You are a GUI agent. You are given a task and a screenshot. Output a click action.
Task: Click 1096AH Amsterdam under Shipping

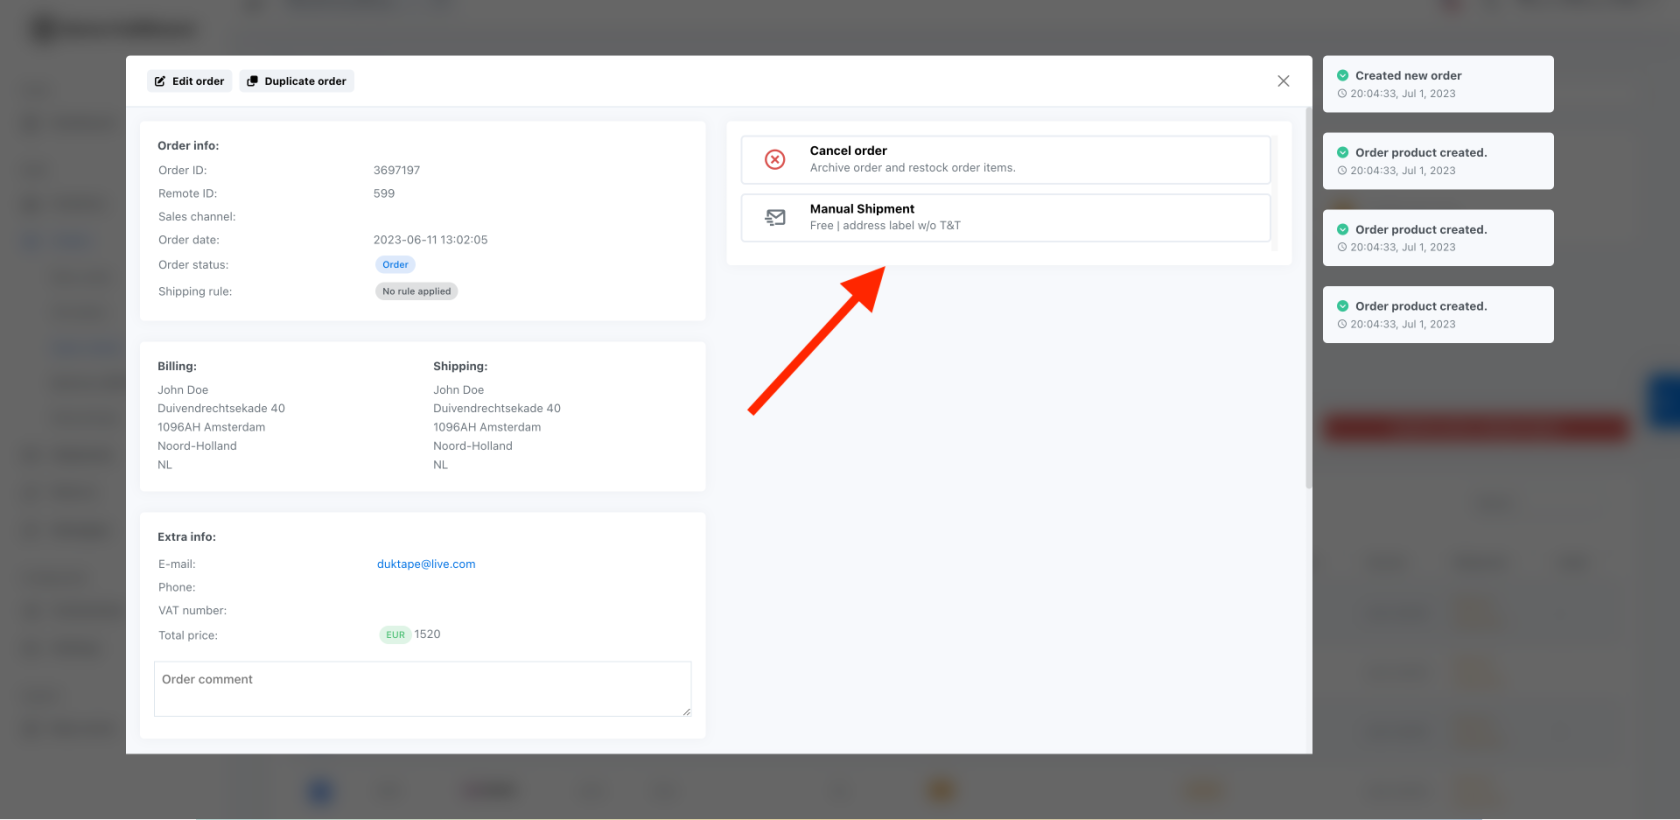pos(487,427)
